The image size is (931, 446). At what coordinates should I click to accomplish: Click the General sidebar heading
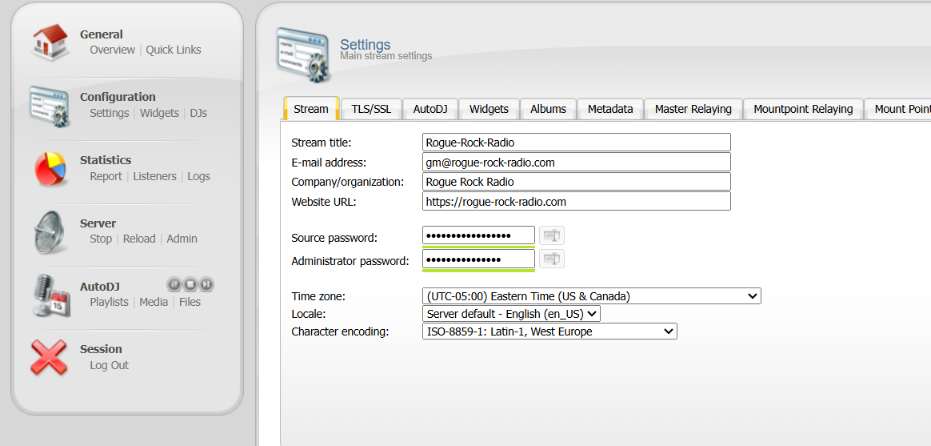click(102, 34)
